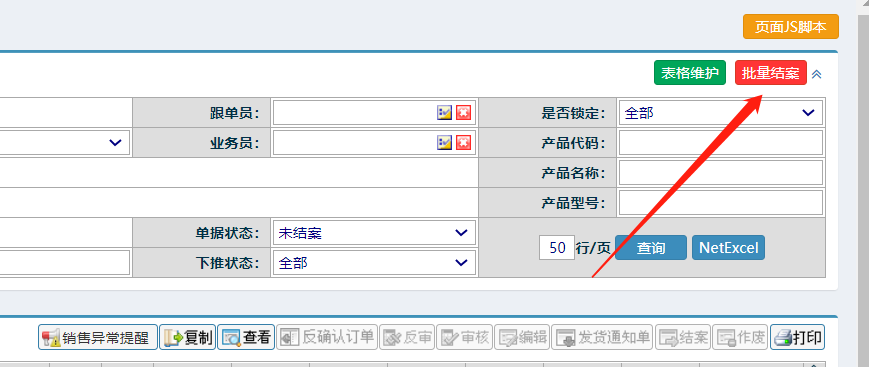Screen dimensions: 869x367
Task: Collapse the query panel with double chevron
Action: coord(816,74)
